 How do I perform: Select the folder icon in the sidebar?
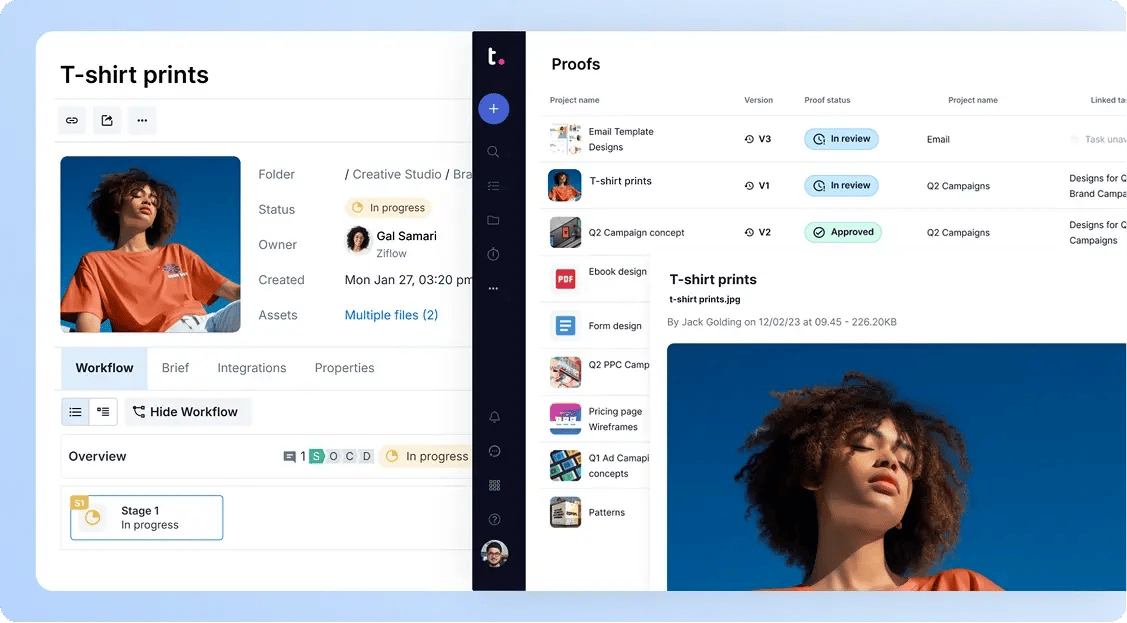[494, 220]
